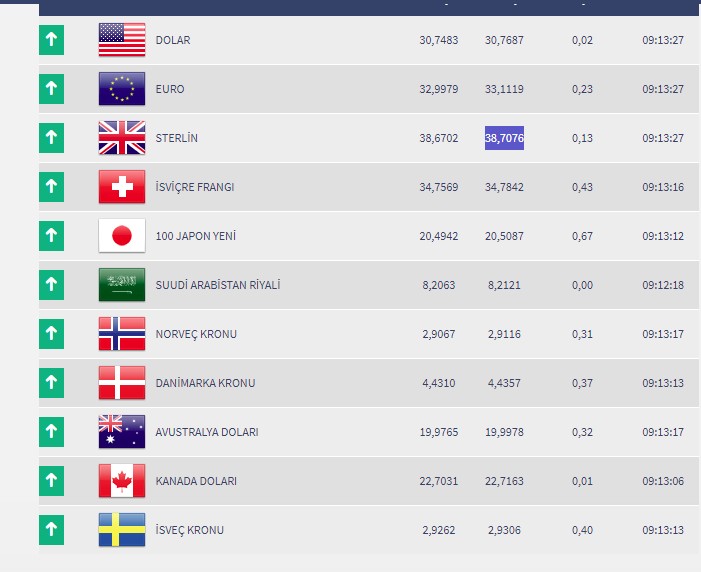
Task: Click the Japan flag icon
Action: click(122, 236)
